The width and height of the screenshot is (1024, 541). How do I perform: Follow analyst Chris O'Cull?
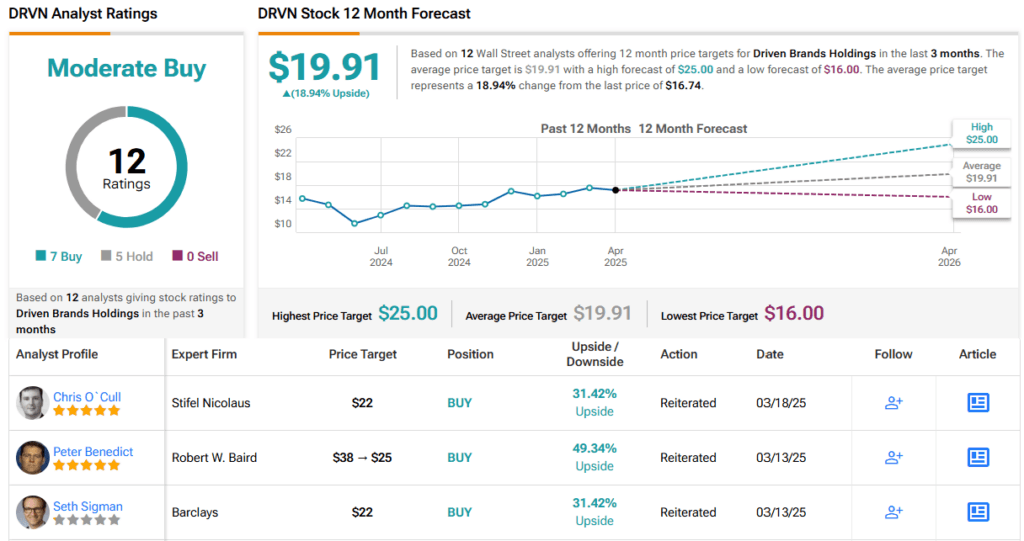click(x=893, y=402)
